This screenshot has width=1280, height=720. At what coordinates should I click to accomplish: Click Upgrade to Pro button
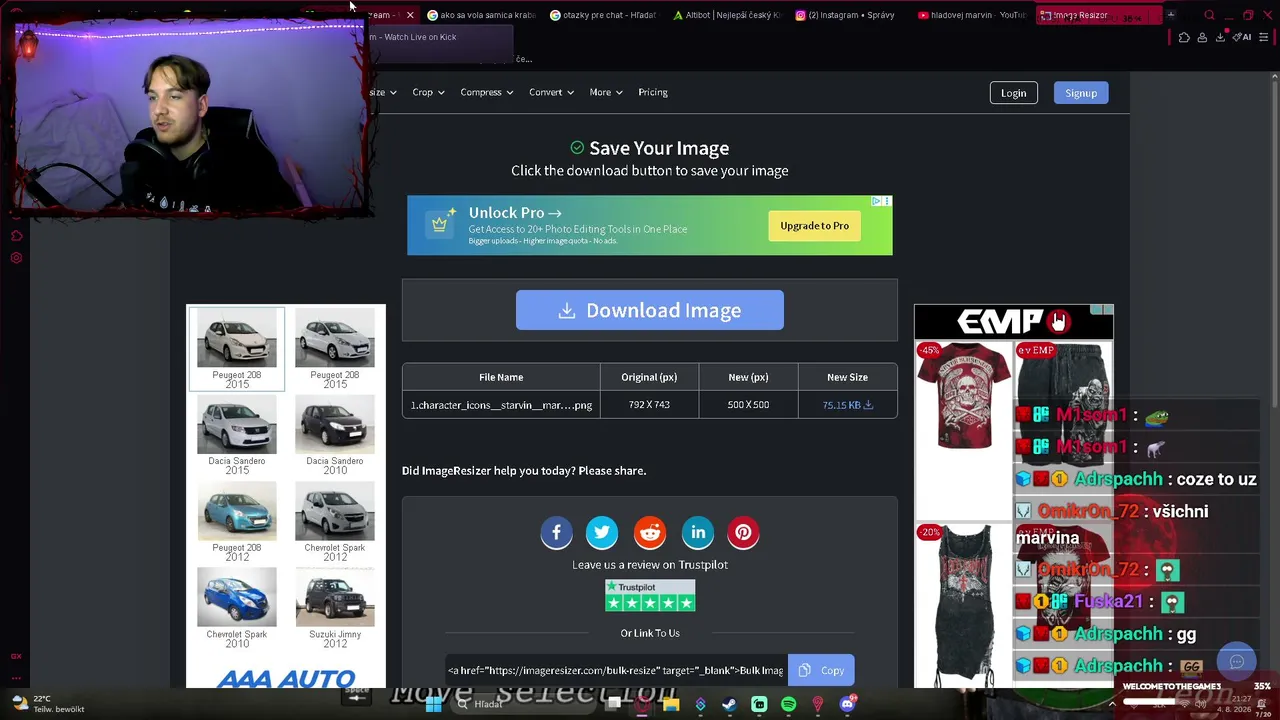click(x=814, y=226)
